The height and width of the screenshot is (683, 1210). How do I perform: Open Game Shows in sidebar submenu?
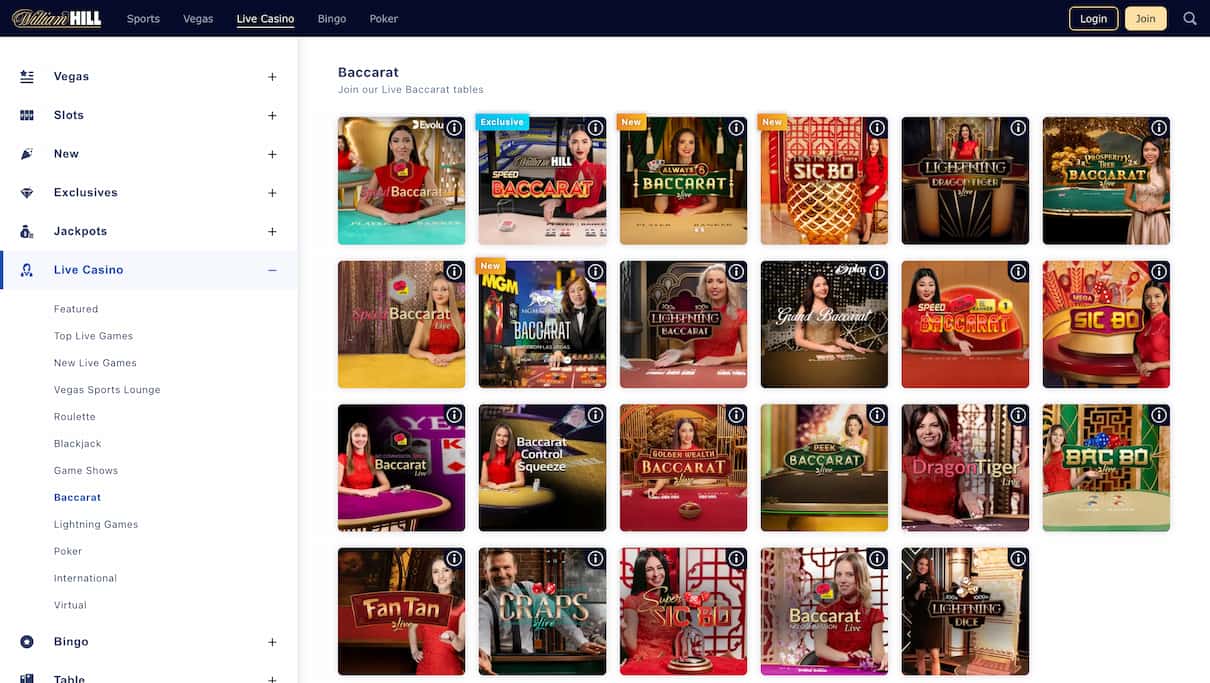click(86, 471)
